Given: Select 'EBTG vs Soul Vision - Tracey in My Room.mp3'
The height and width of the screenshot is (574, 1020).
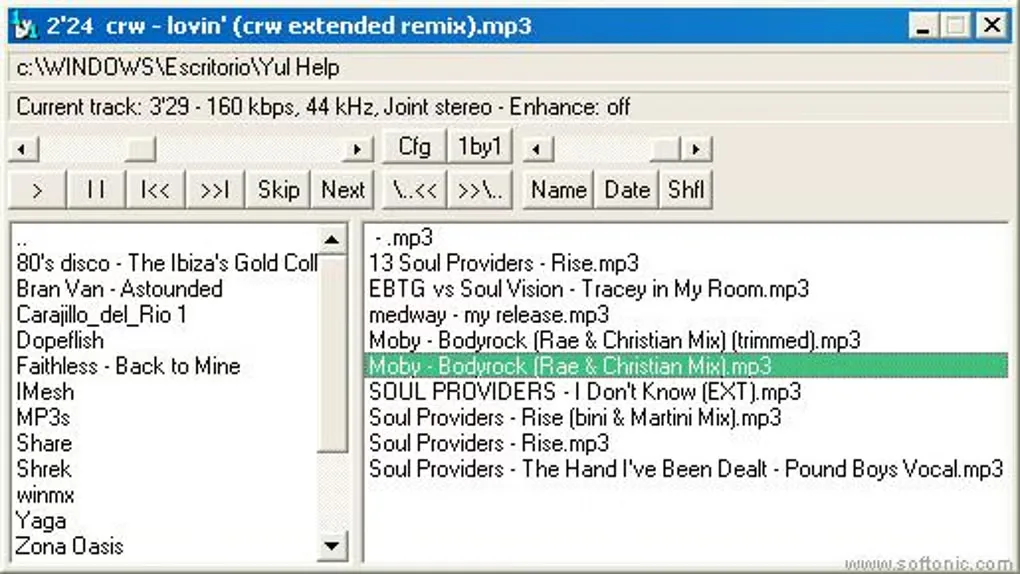Looking at the screenshot, I should 589,289.
